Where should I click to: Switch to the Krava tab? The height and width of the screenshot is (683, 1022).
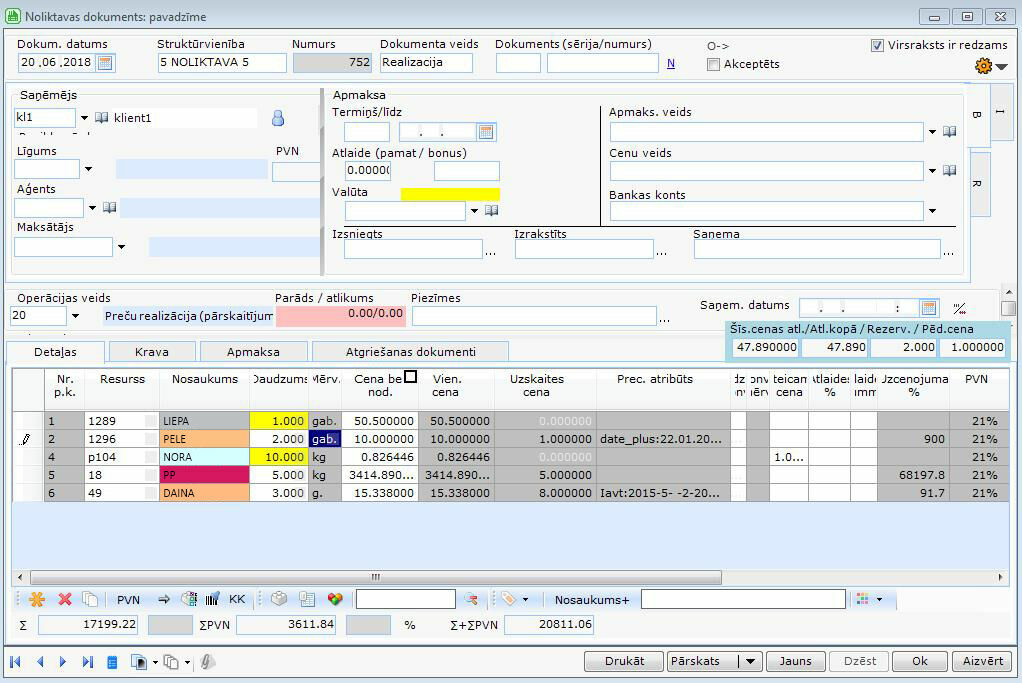[x=152, y=352]
